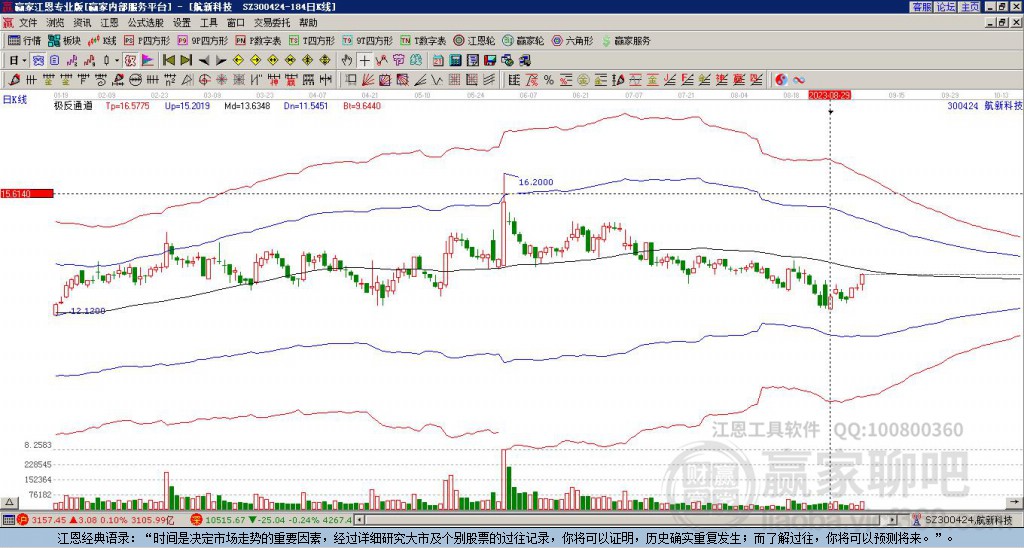This screenshot has width=1024, height=548.
Task: Open the 江恩轮 tool
Action: tap(474, 41)
